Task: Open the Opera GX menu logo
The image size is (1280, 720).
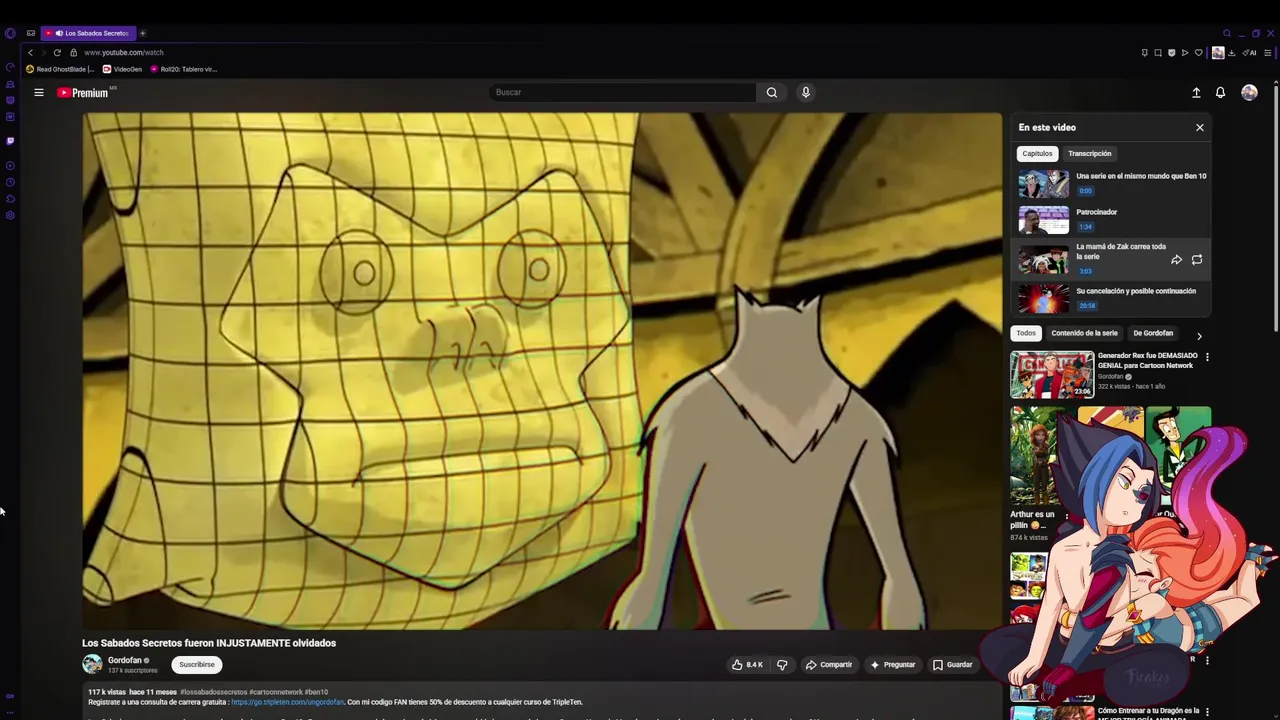Action: coord(10,33)
